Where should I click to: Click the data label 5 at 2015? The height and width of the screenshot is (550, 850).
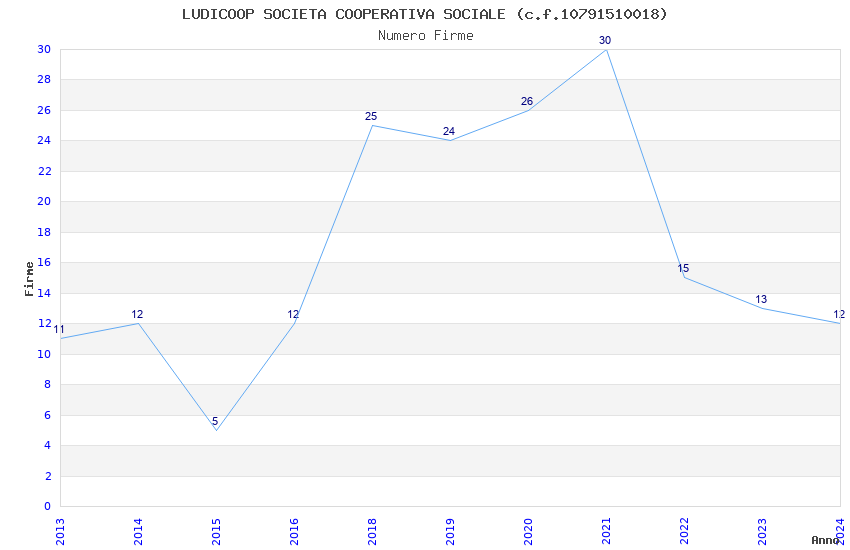[x=215, y=421]
